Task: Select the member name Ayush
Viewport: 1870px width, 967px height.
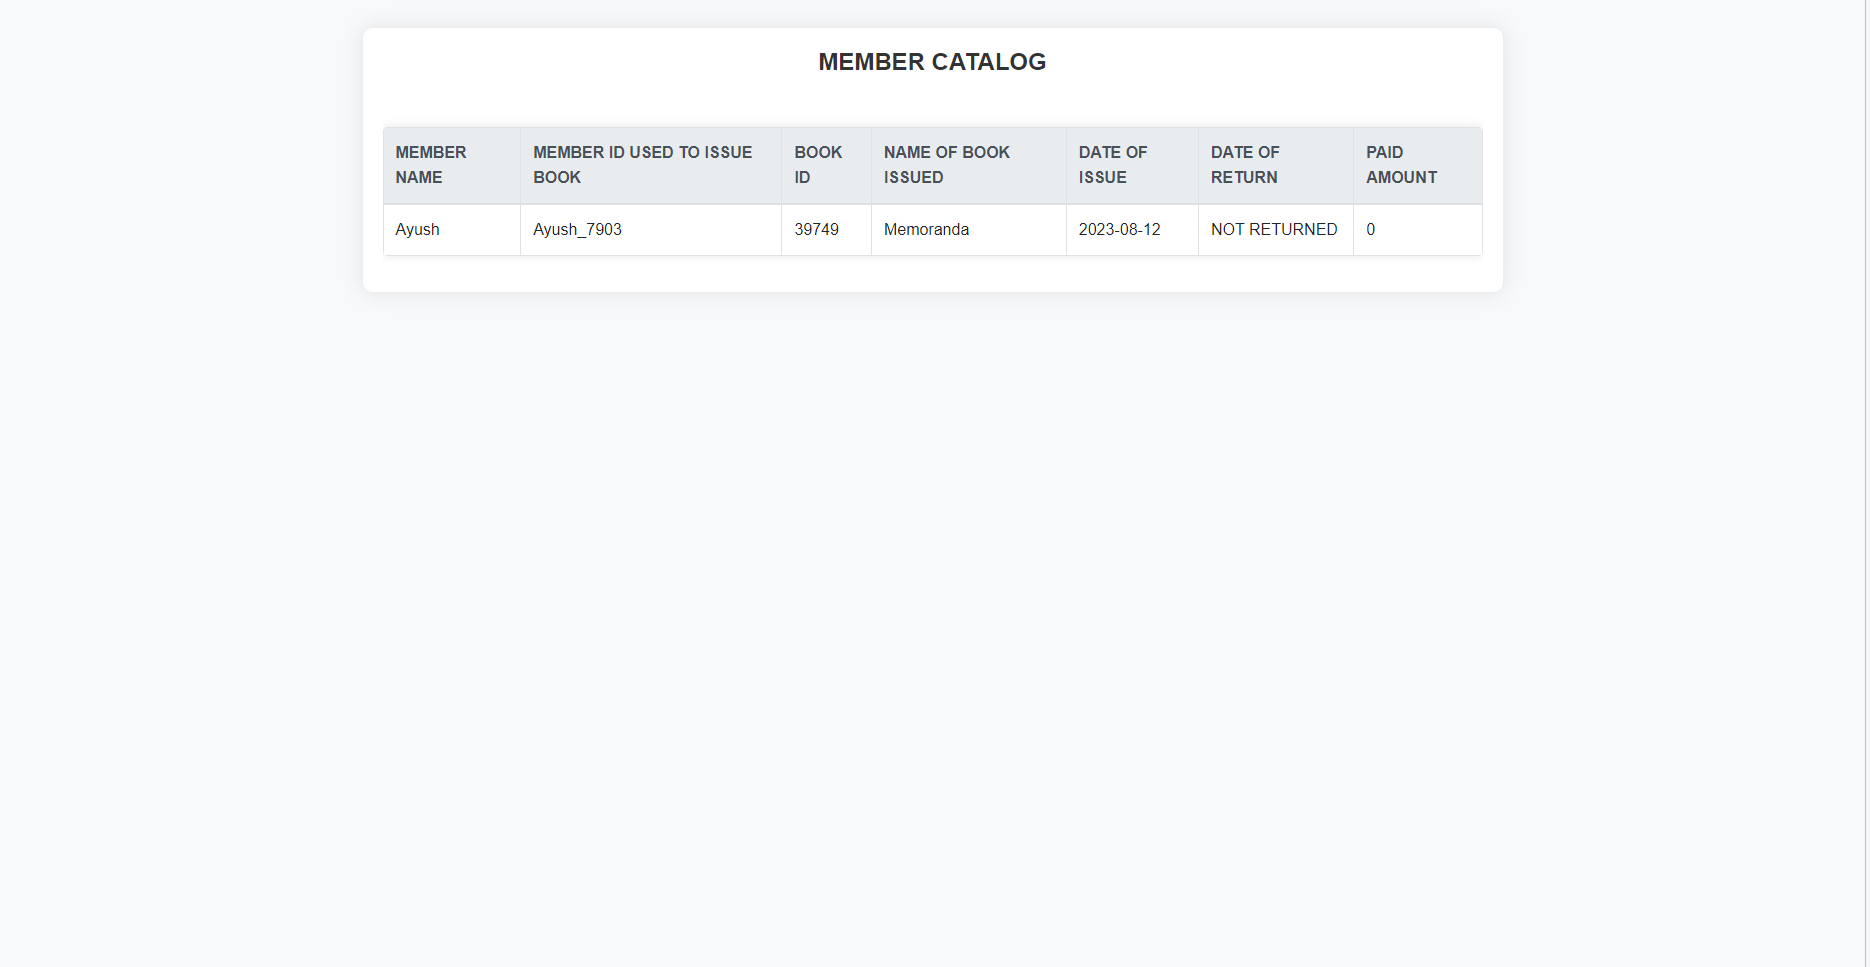Action: tap(417, 229)
